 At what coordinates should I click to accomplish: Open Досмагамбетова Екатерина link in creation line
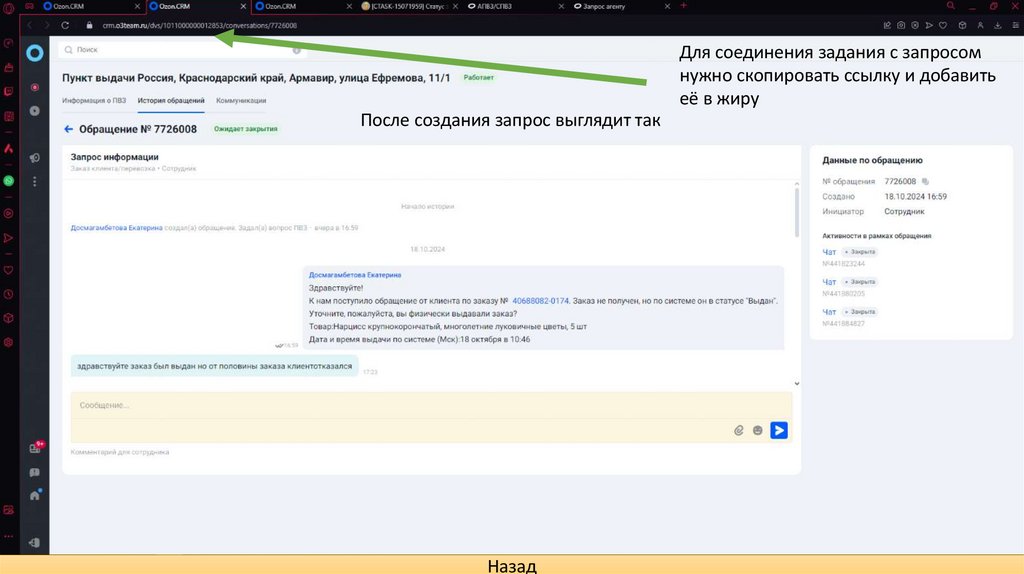116,228
